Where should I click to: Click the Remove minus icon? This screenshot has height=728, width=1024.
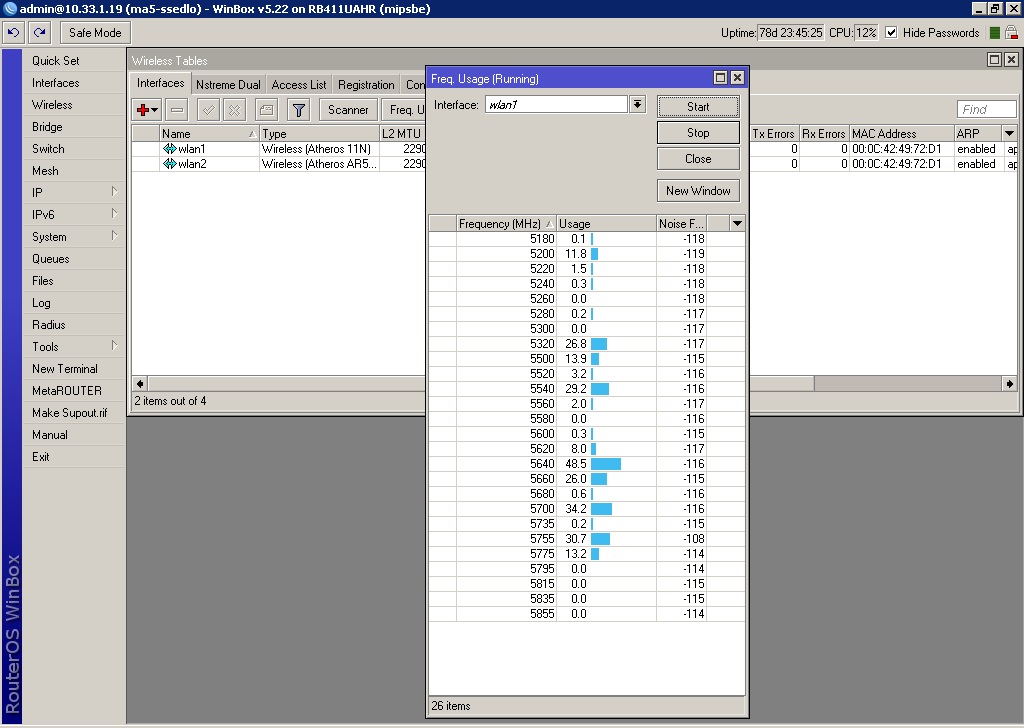[177, 110]
